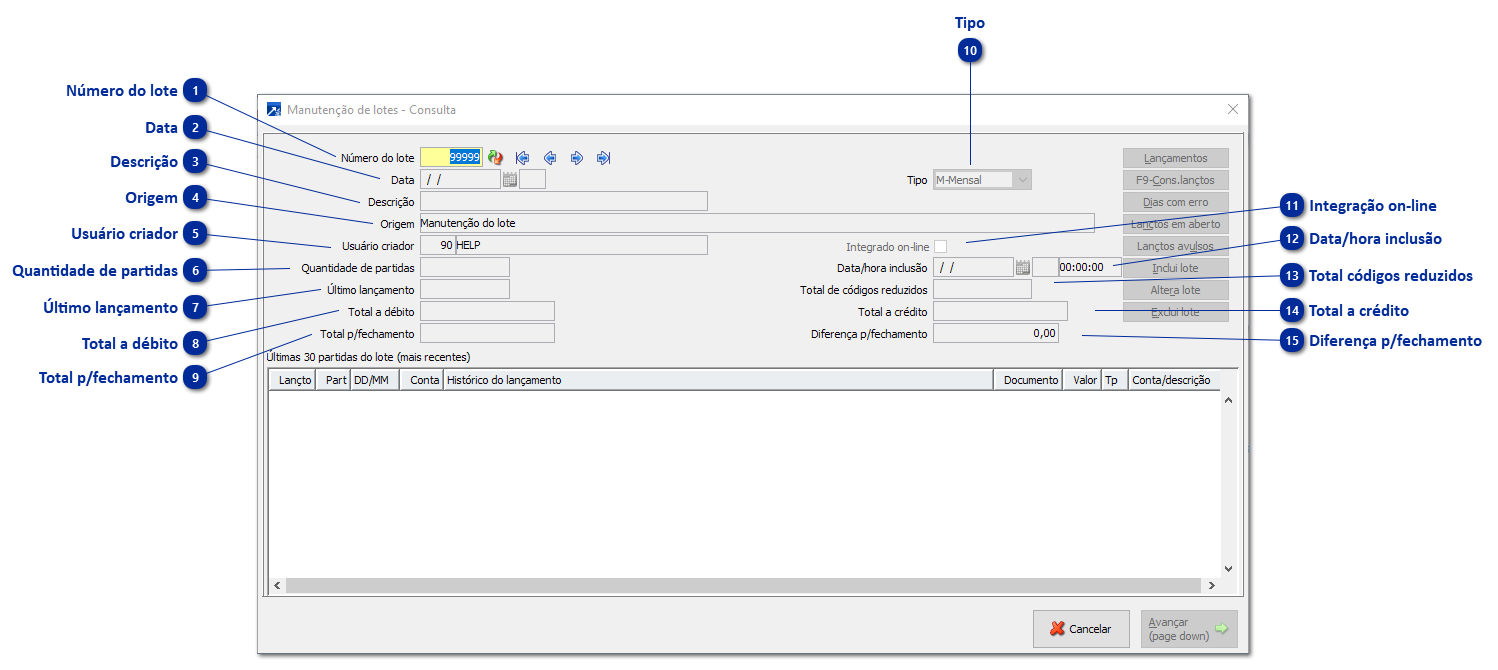
Task: Go to next lote record arrow
Action: point(576,158)
